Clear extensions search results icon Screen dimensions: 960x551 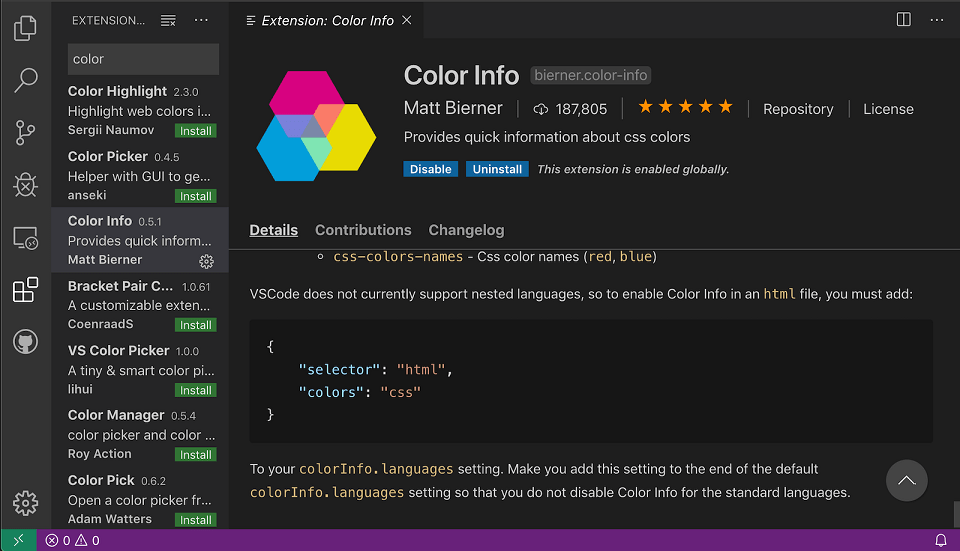tap(168, 20)
